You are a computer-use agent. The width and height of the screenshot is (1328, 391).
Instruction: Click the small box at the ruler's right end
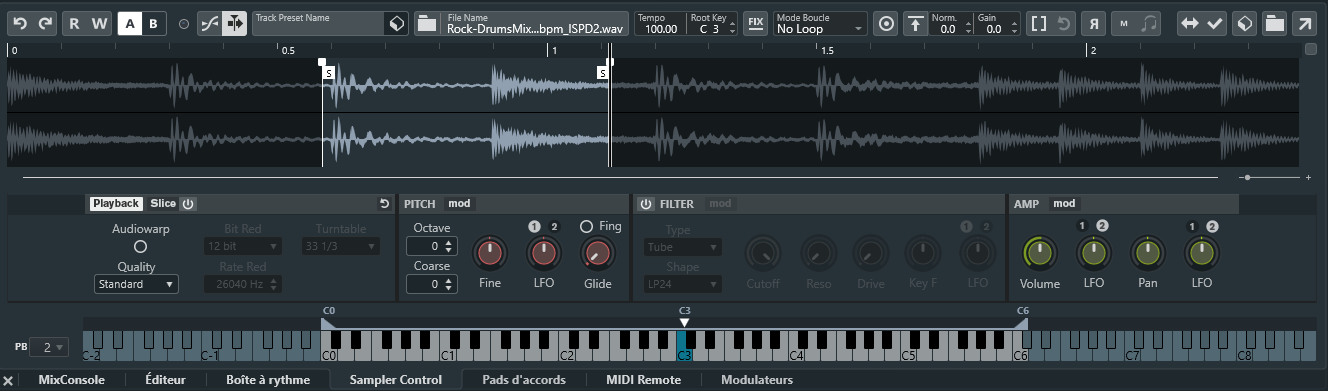tap(1311, 48)
